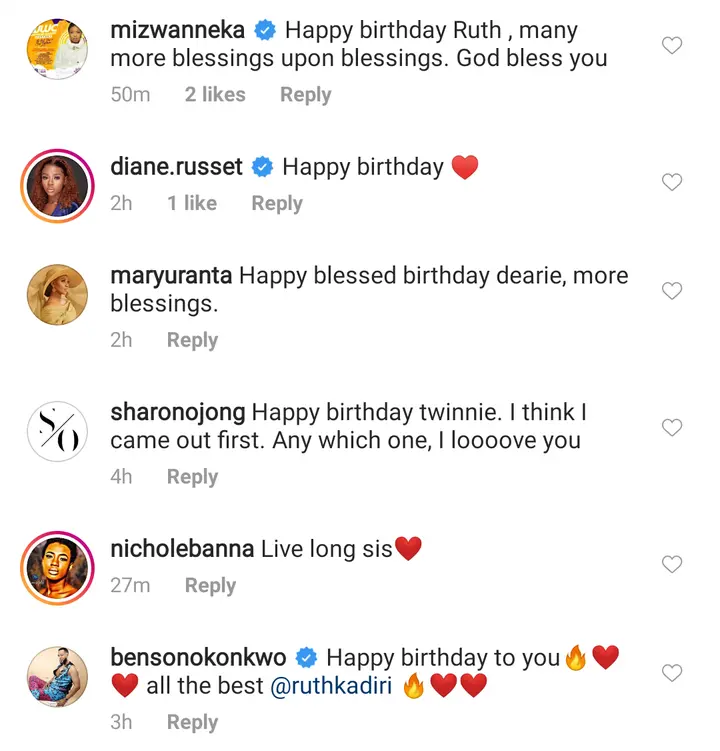Viewport: 720px width, 751px height.
Task: Reply to mizwanneka's comment
Action: click(x=305, y=95)
